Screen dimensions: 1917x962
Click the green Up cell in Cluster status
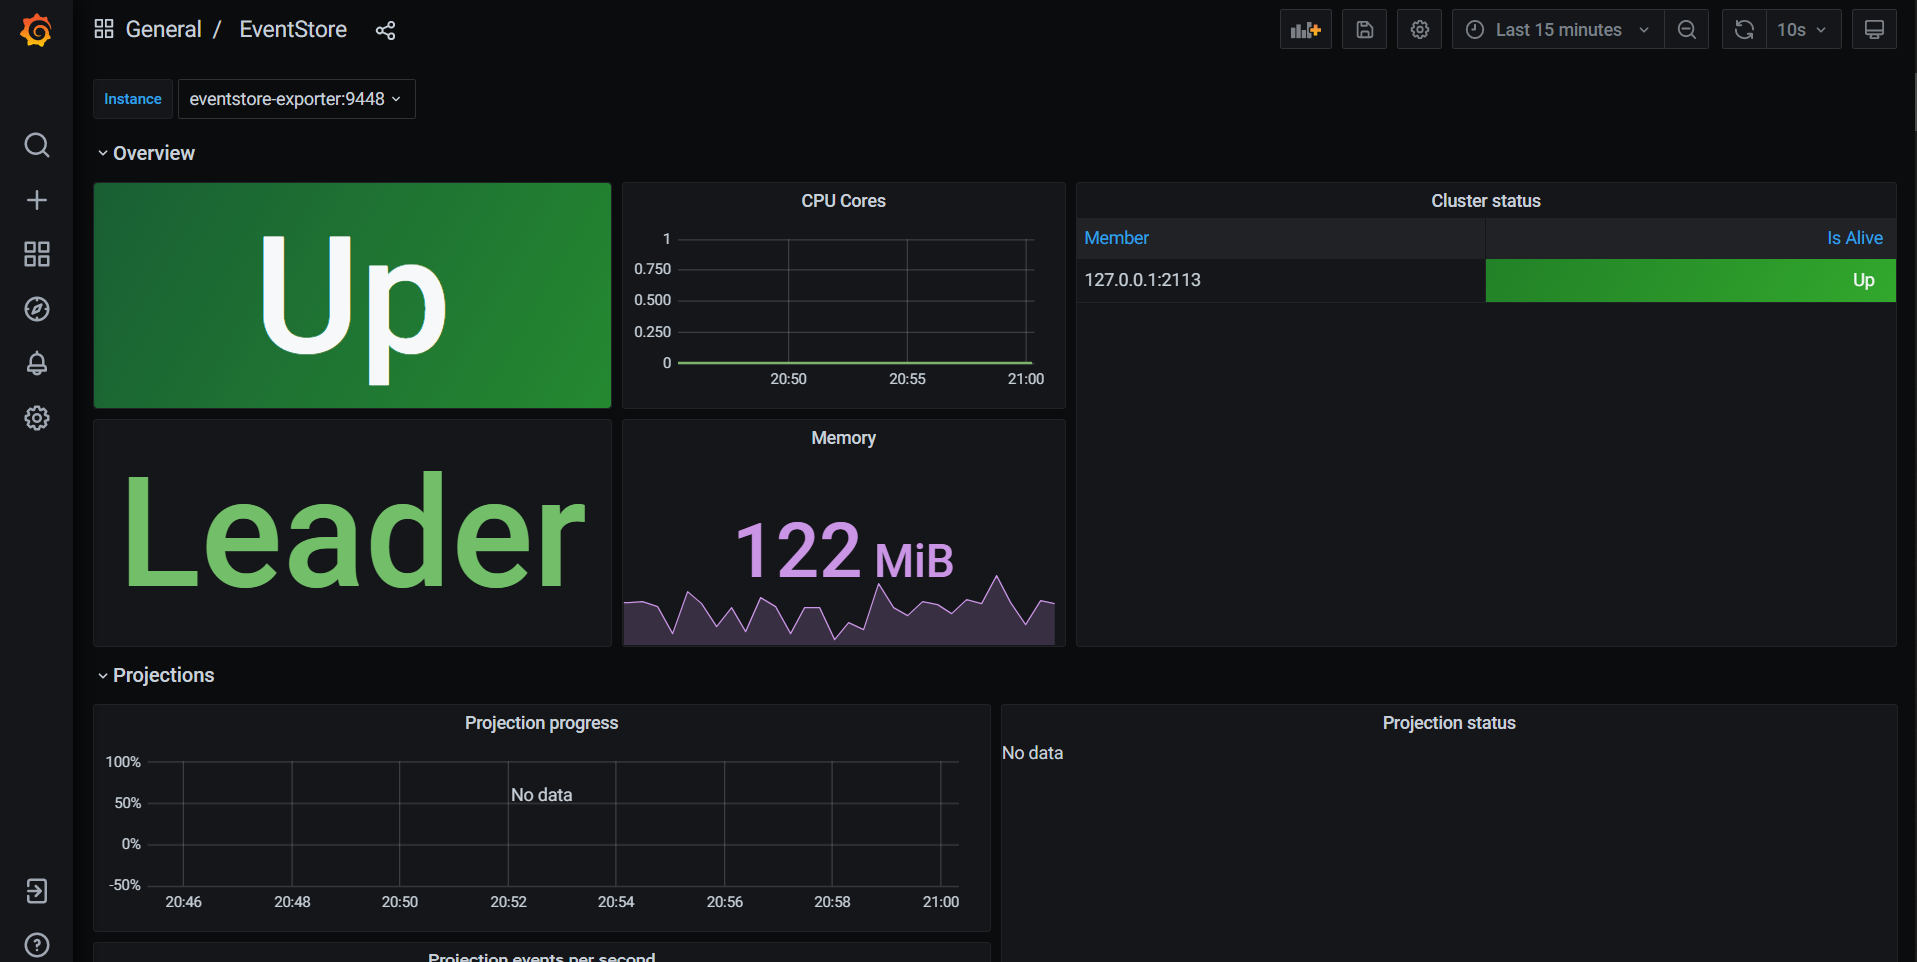(x=1691, y=280)
